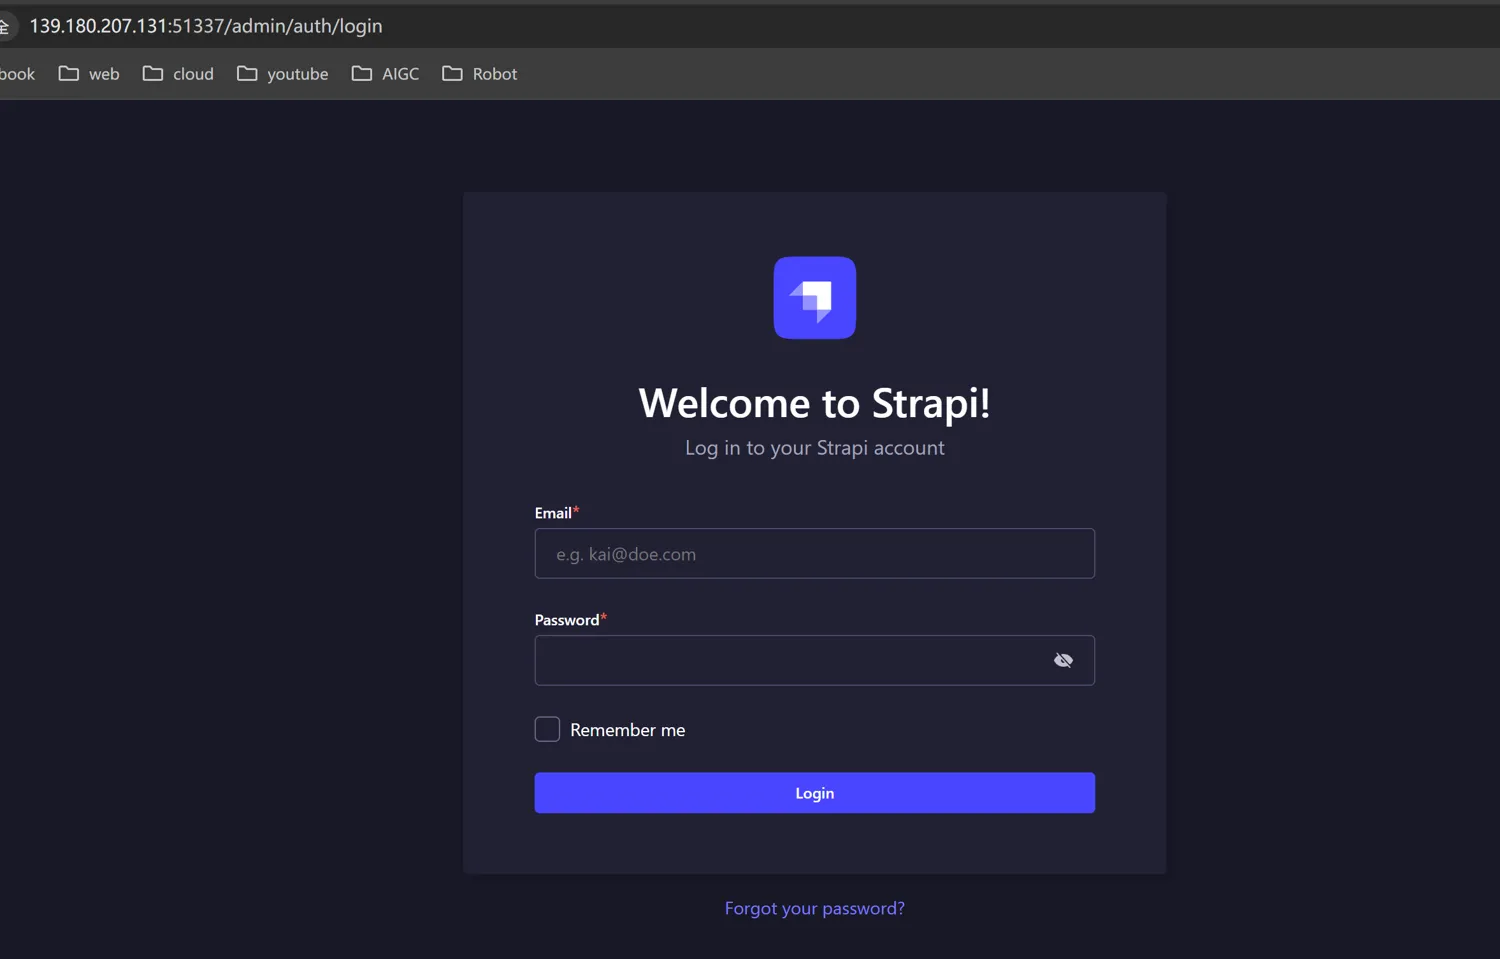This screenshot has width=1500, height=959.
Task: Check the Remember me checkbox
Action: coord(547,729)
